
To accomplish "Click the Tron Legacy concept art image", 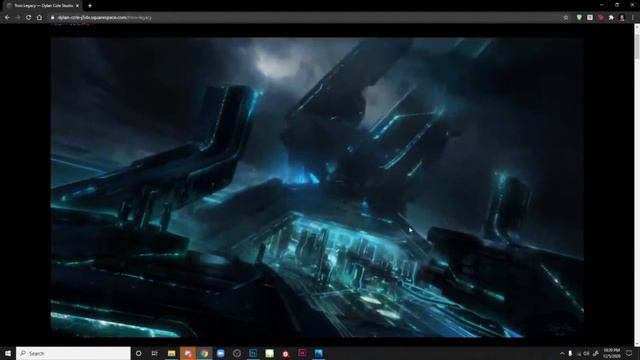I will coord(317,187).
